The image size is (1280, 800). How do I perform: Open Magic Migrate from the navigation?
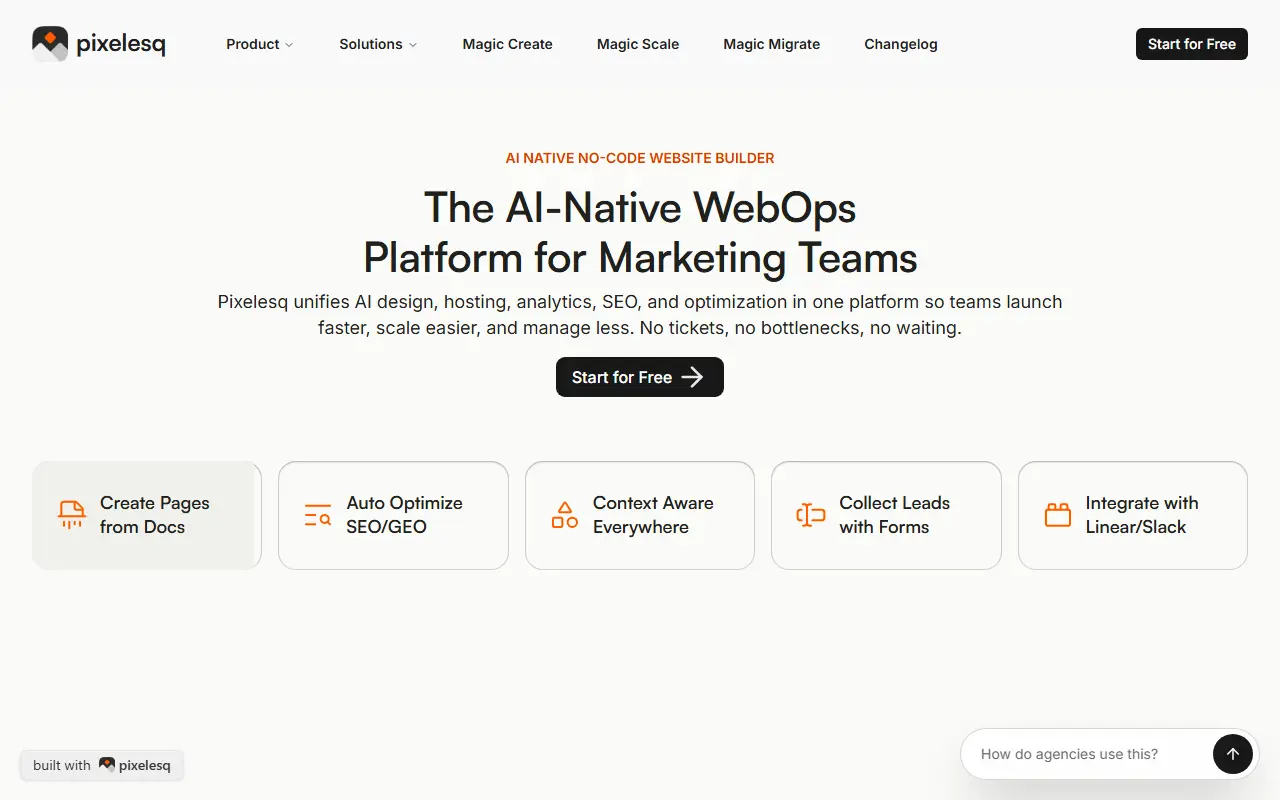(771, 44)
